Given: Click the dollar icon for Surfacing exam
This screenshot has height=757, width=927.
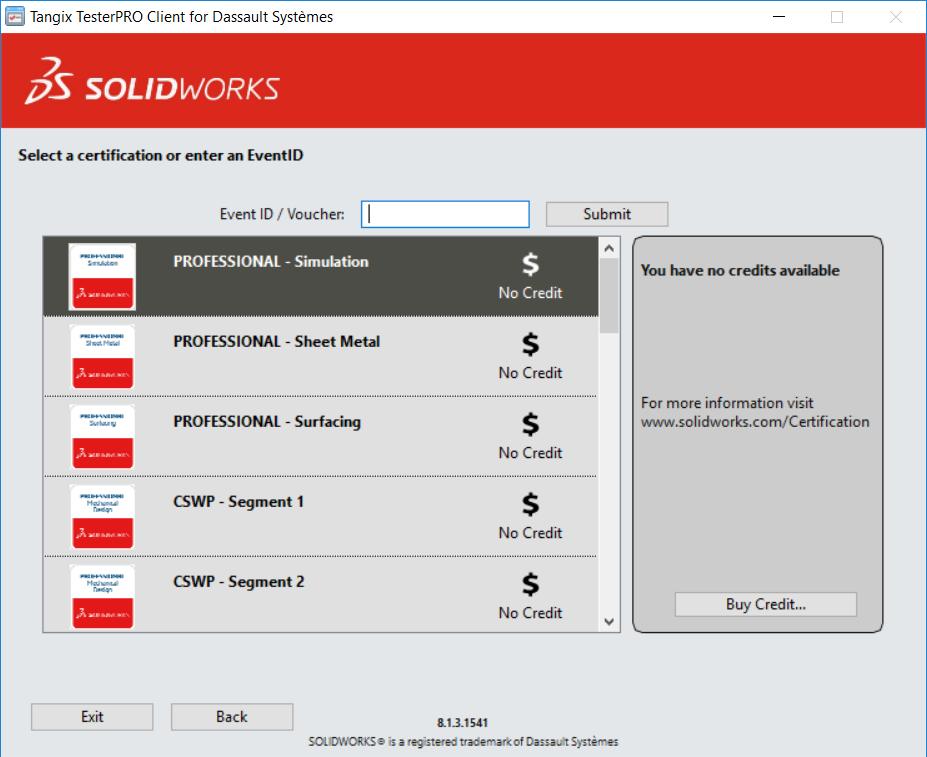Looking at the screenshot, I should [530, 423].
